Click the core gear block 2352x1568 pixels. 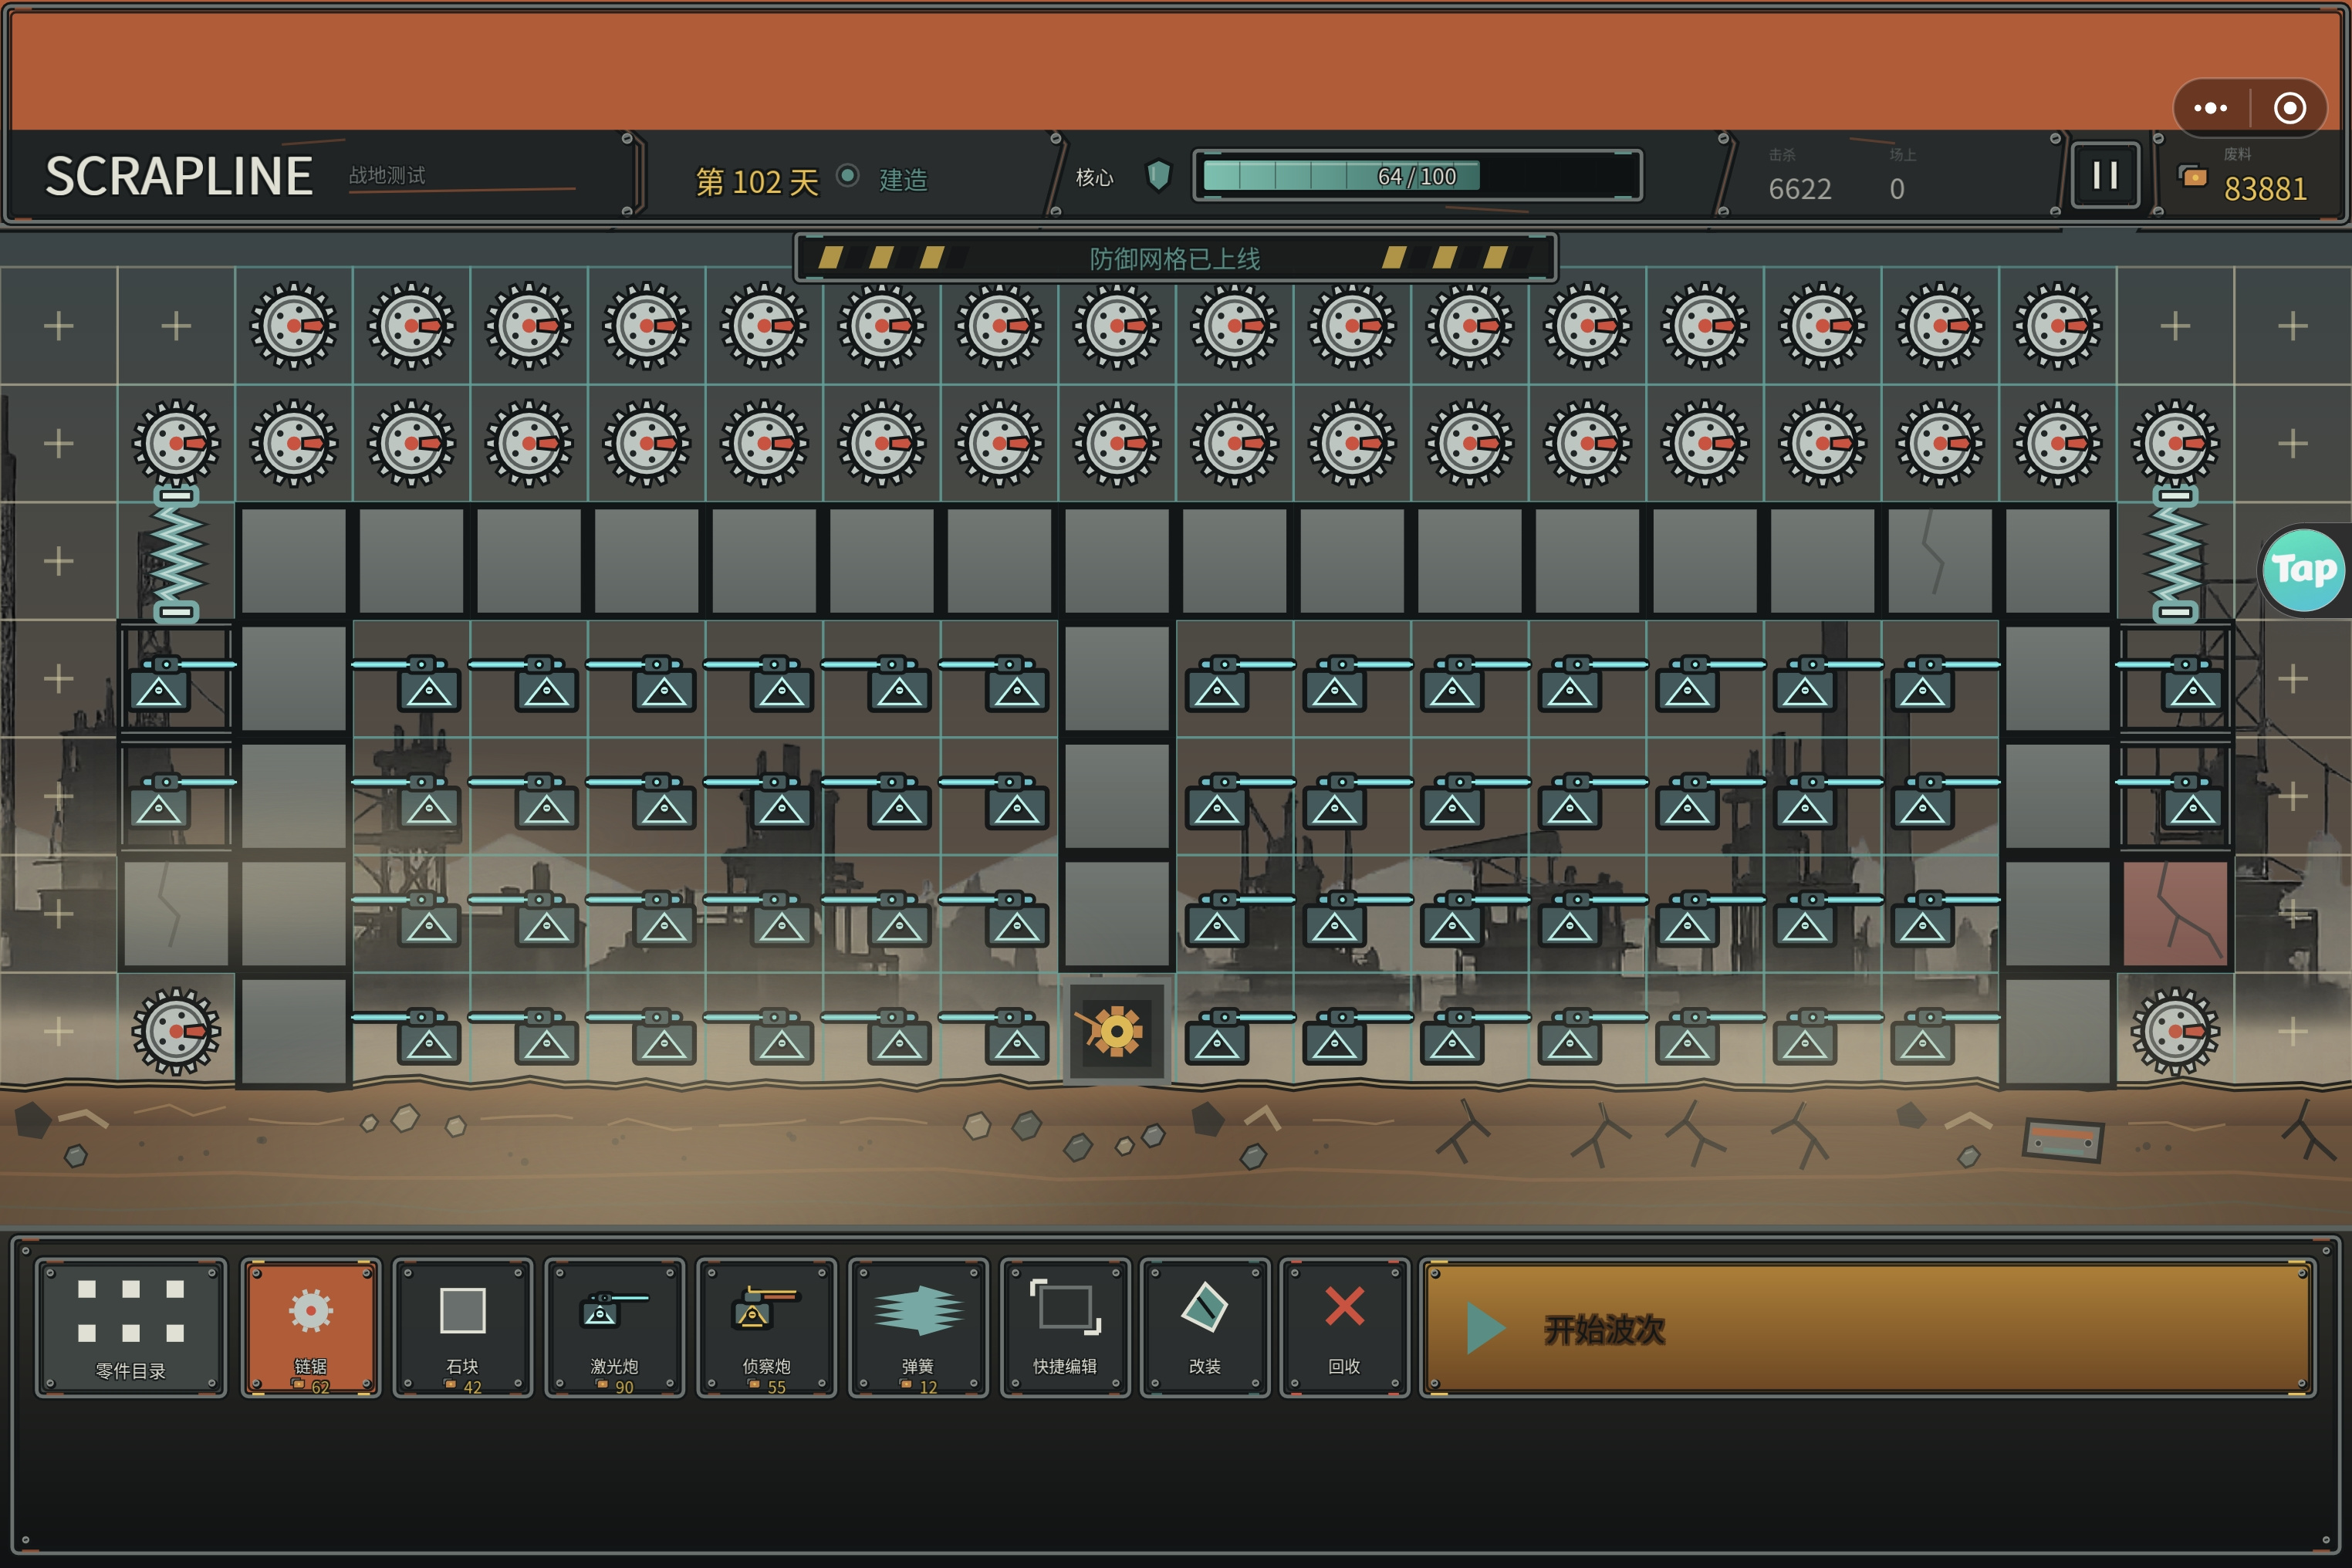click(x=1117, y=1031)
